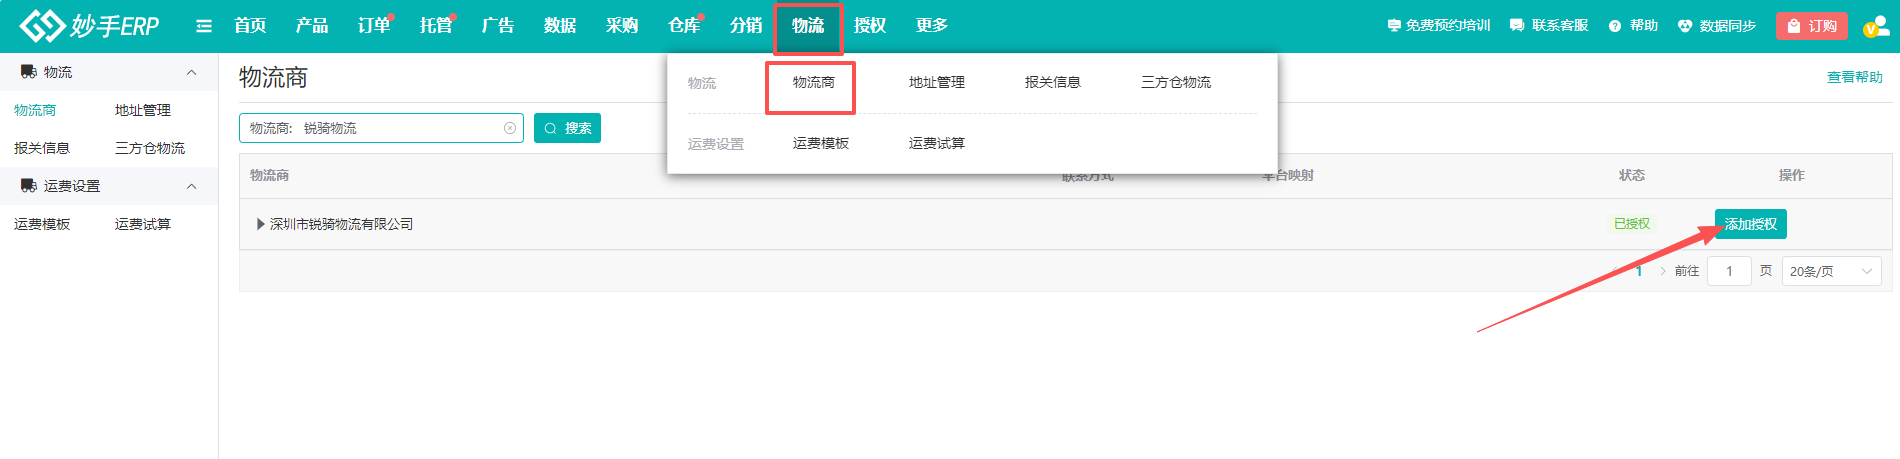1900x459 pixels.
Task: Click the 前往 page number input
Action: click(x=1729, y=271)
